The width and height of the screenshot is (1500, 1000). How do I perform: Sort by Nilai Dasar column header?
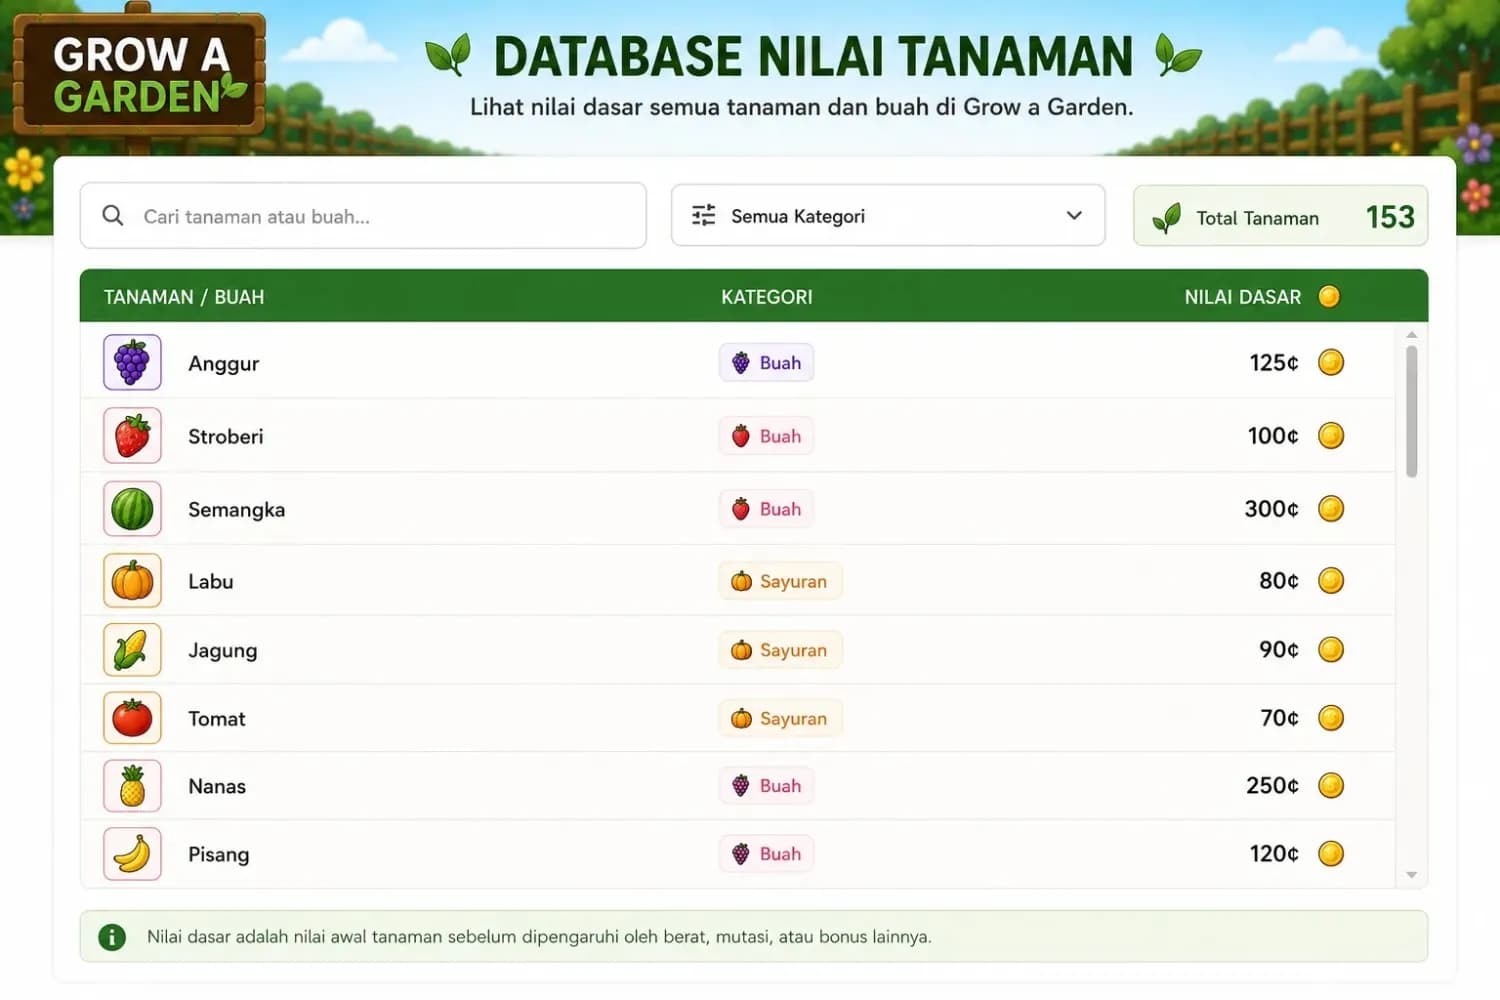point(1243,297)
